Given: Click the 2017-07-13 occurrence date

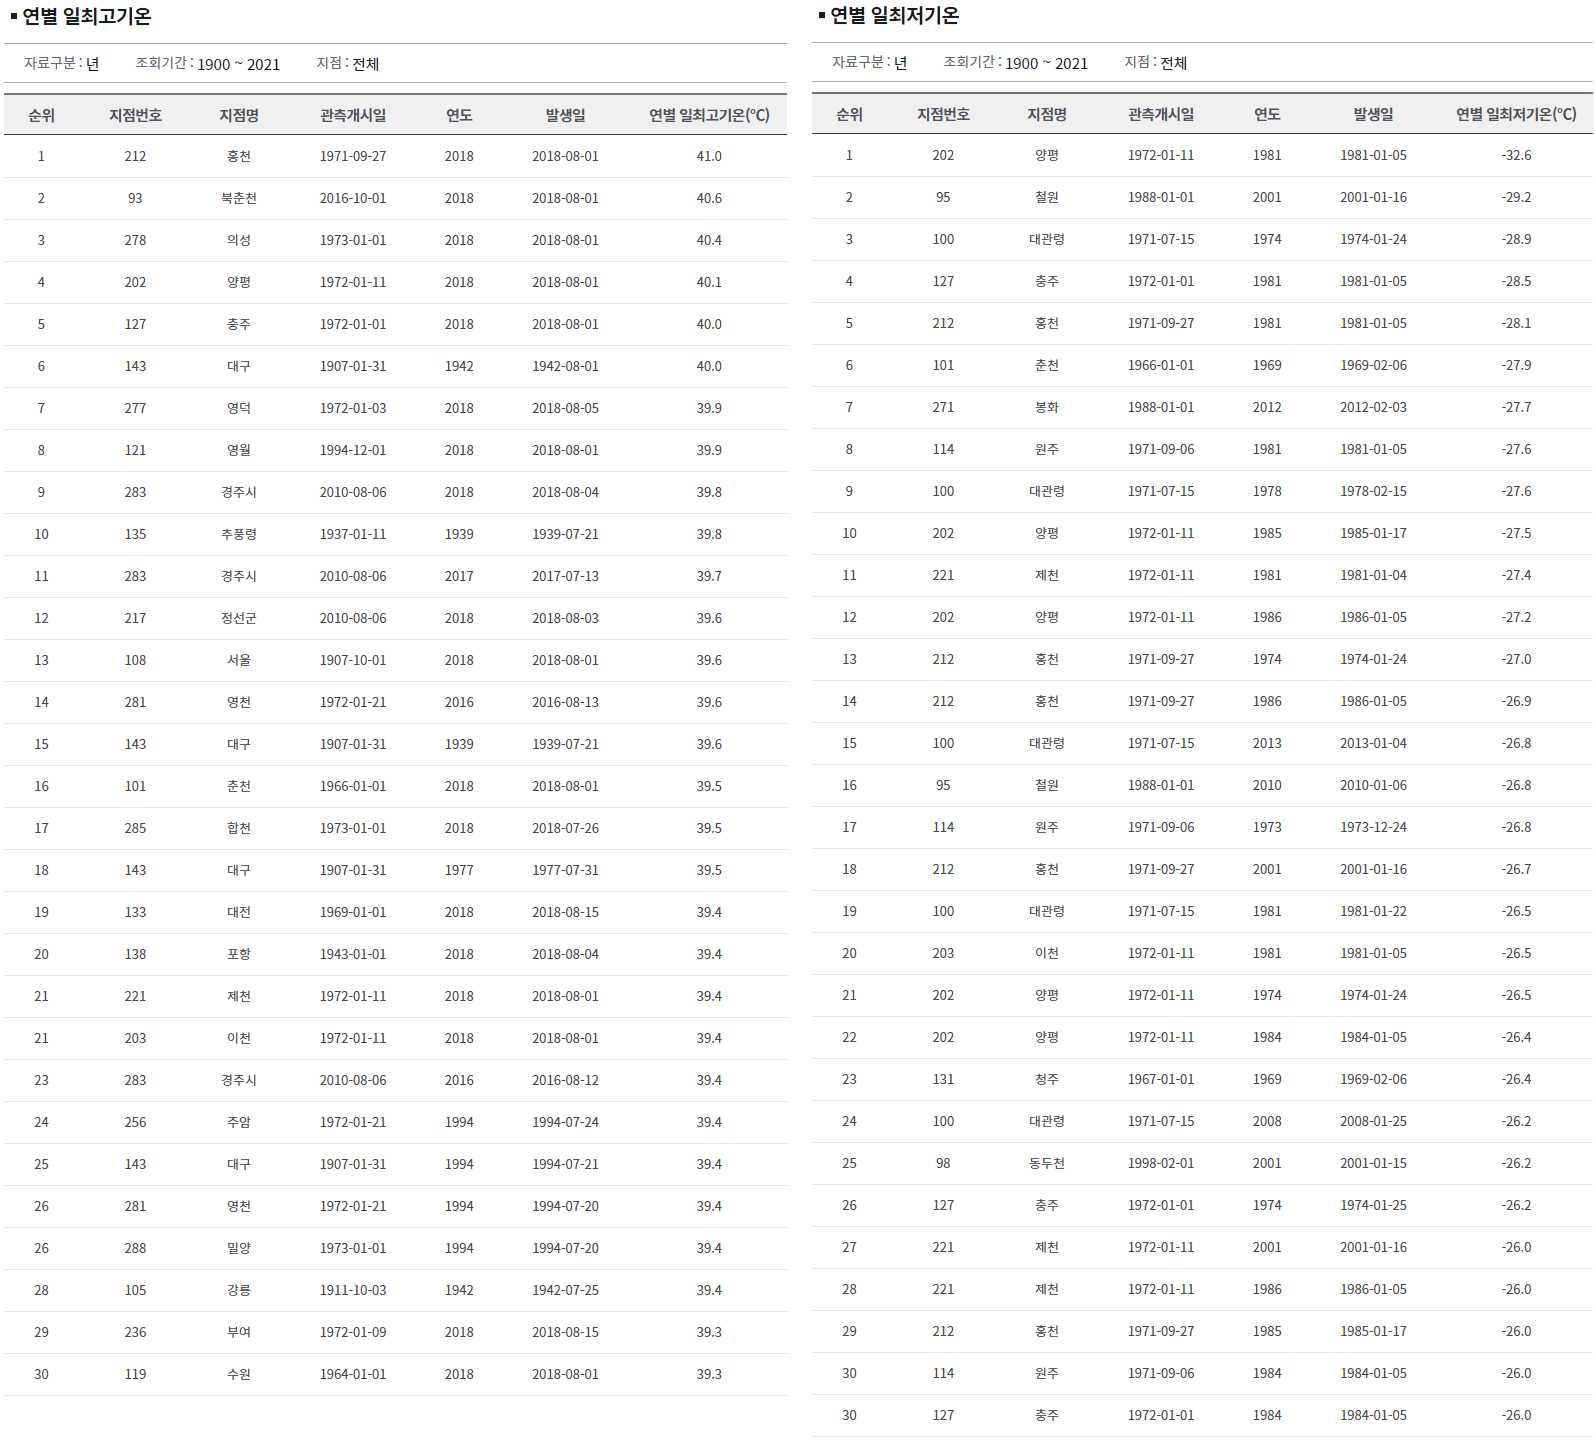Looking at the screenshot, I should pyautogui.click(x=565, y=576).
